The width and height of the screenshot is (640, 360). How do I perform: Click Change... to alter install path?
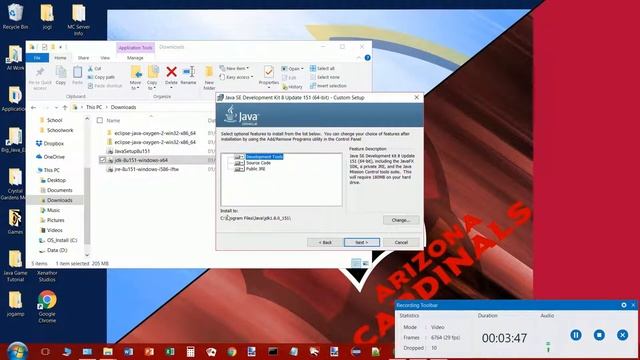(x=401, y=220)
